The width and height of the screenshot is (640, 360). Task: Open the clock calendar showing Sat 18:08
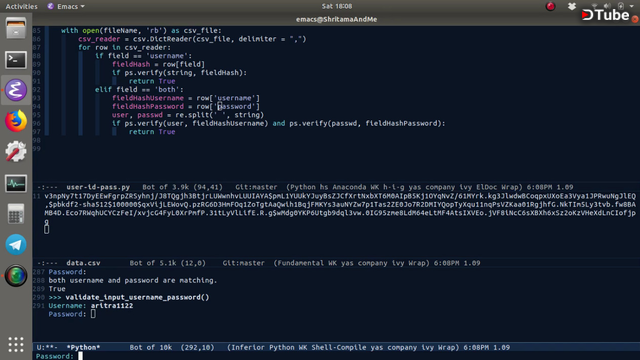[337, 6]
